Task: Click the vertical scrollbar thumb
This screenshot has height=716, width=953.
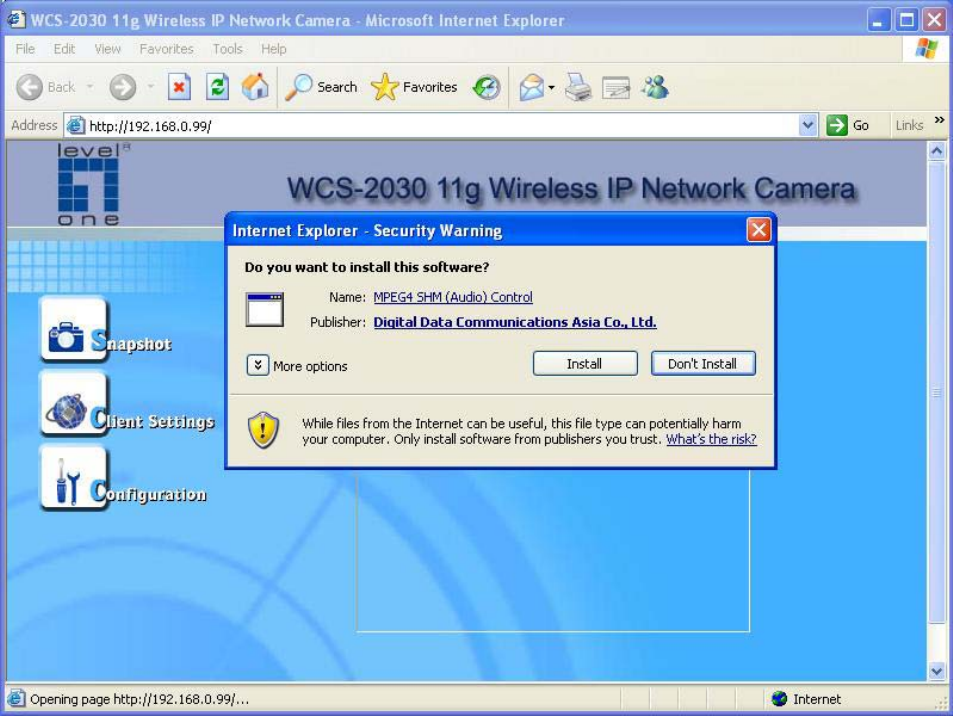Action: click(x=937, y=393)
